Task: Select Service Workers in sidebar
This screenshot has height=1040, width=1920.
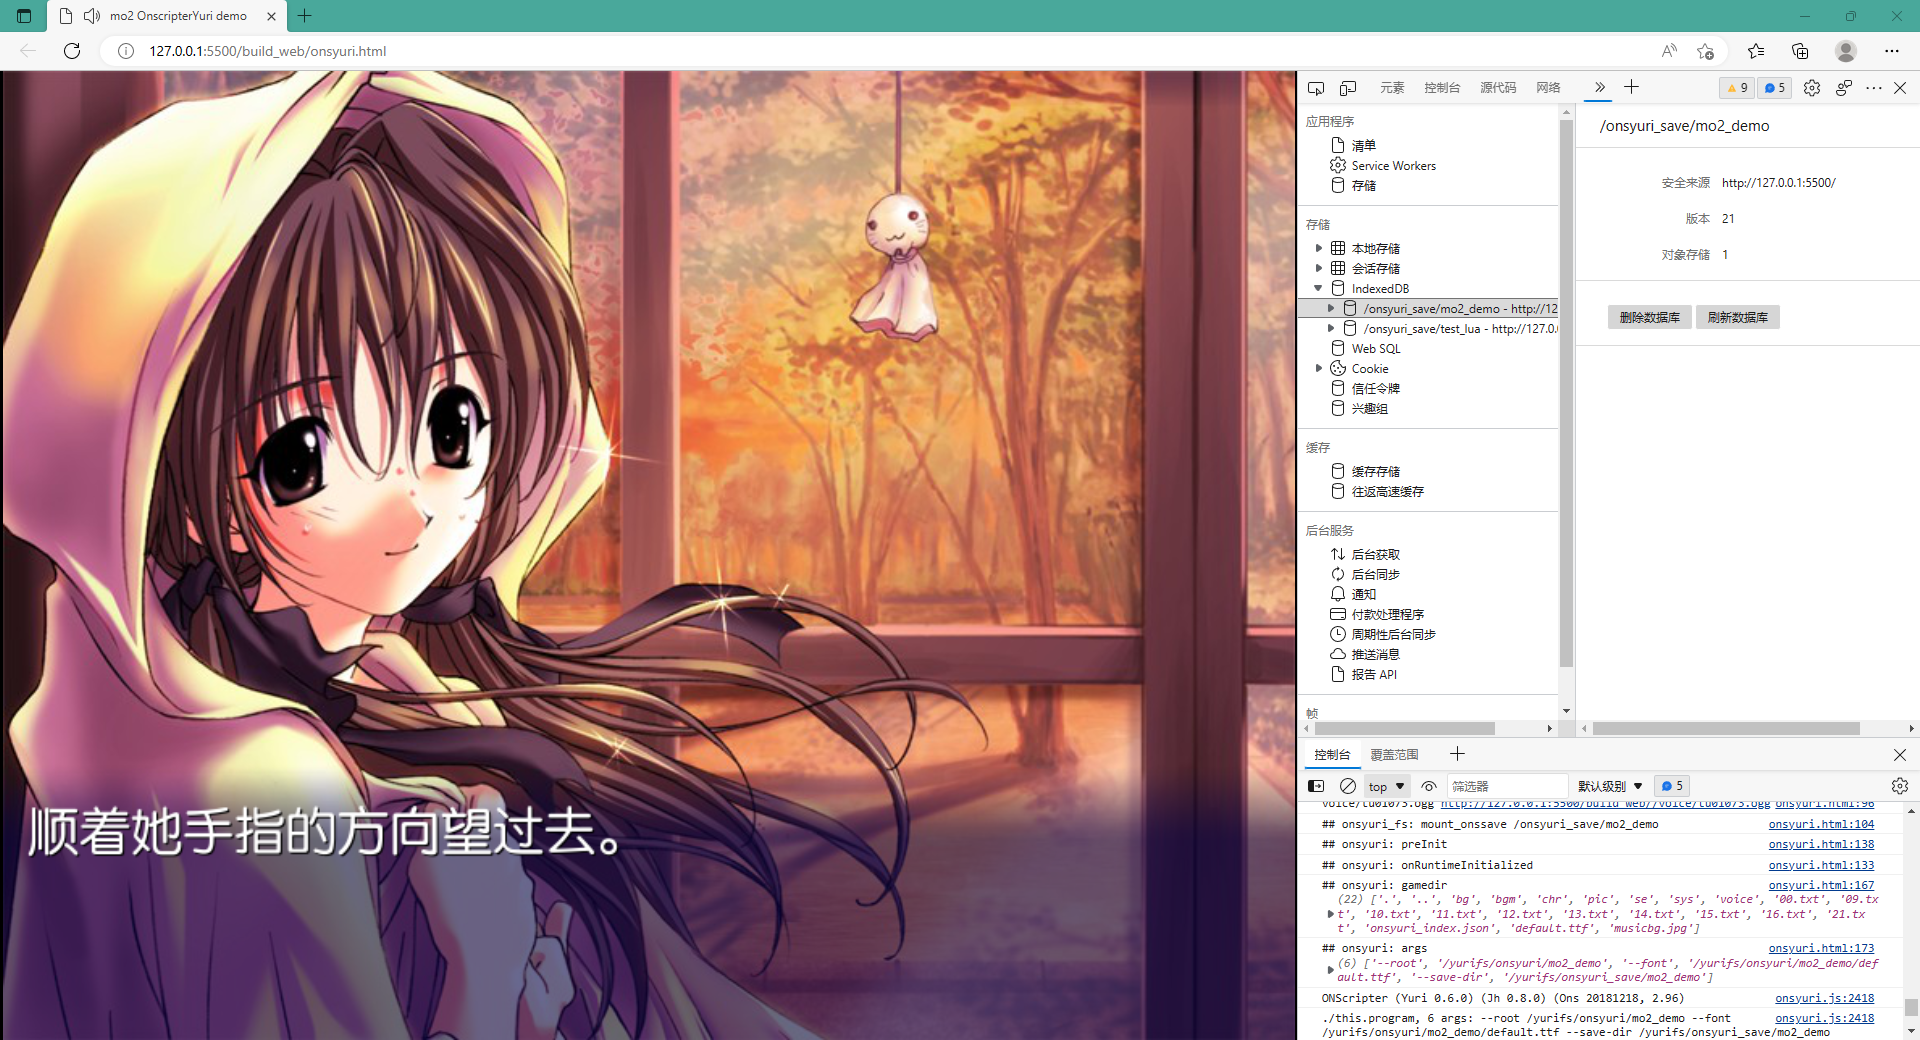Action: 1393,165
